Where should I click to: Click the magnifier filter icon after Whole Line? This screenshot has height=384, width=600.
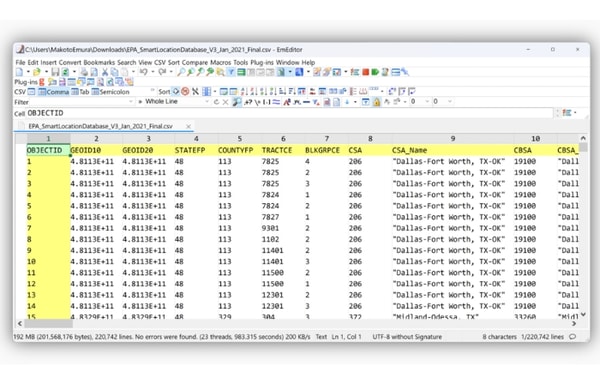237,102
